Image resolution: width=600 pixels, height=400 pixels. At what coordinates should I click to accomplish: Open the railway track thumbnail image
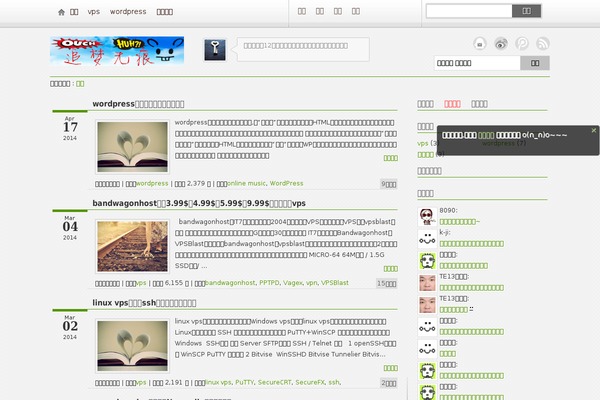132,247
